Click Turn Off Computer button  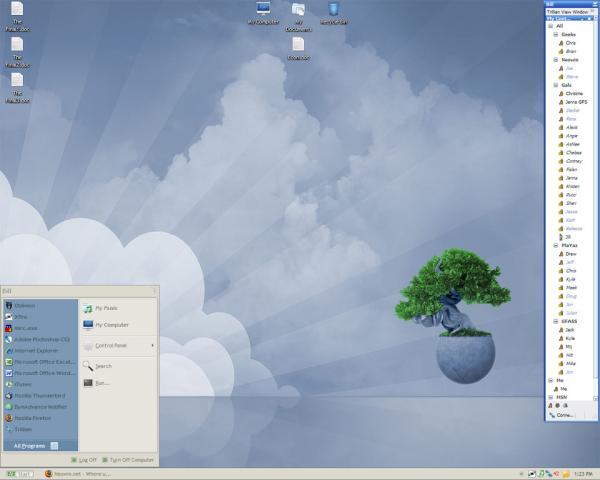coord(128,460)
